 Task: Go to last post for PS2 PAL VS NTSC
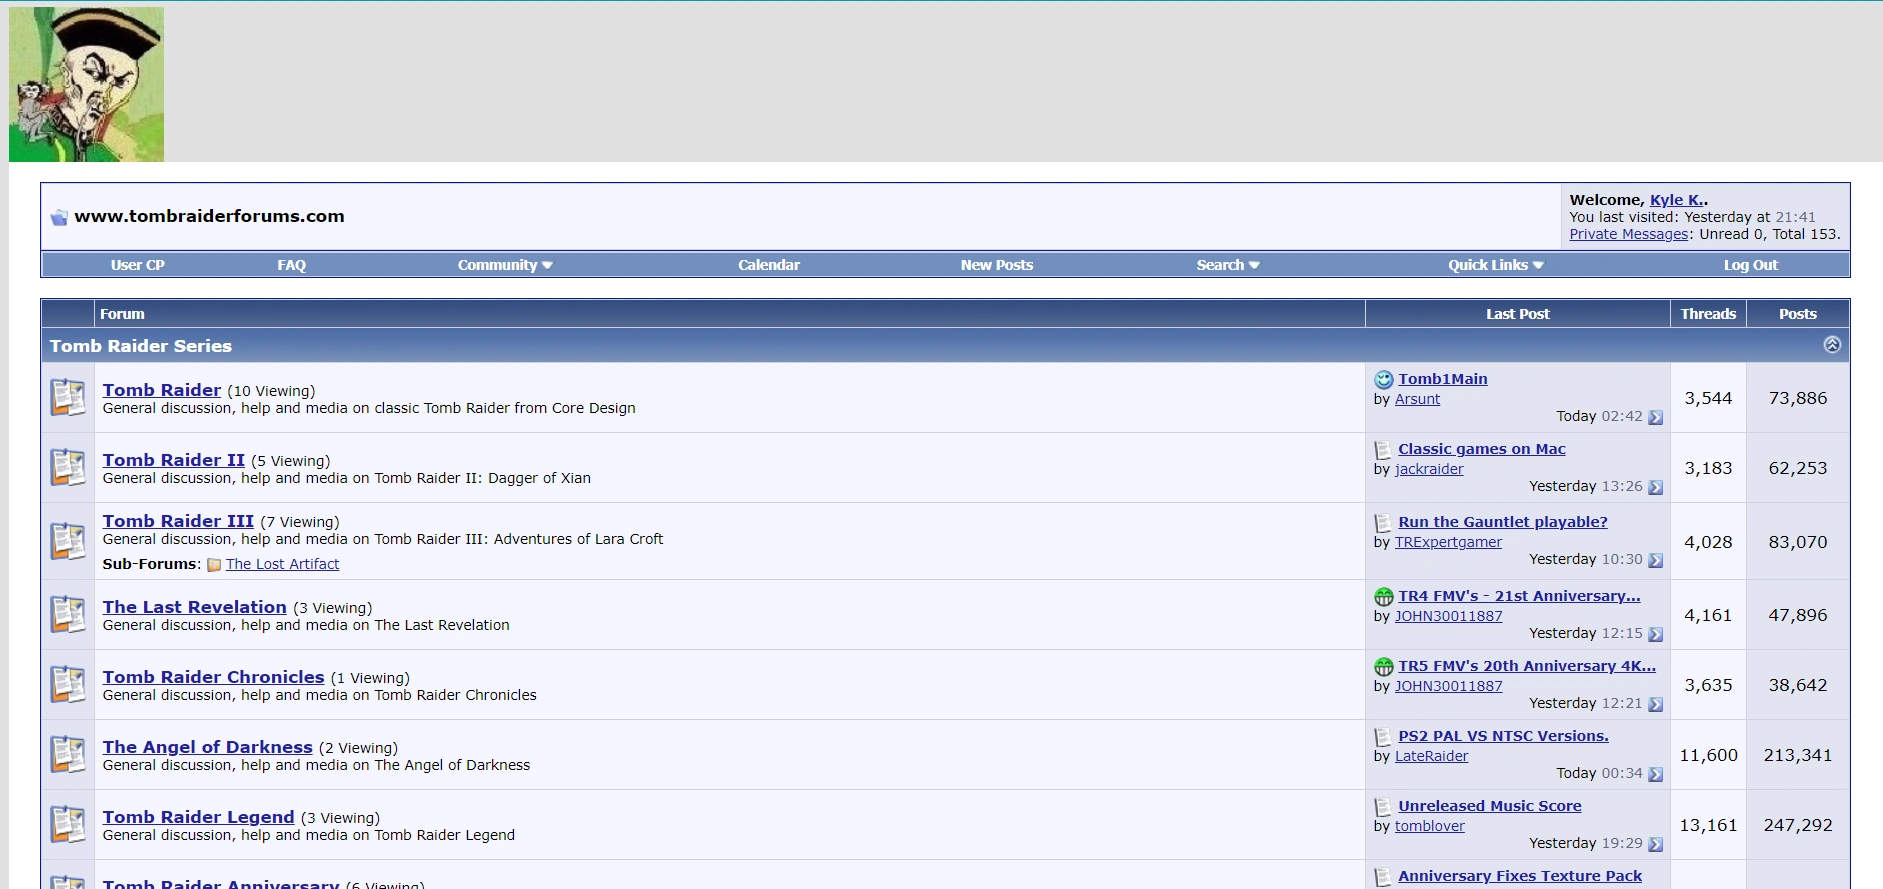[x=1655, y=774]
